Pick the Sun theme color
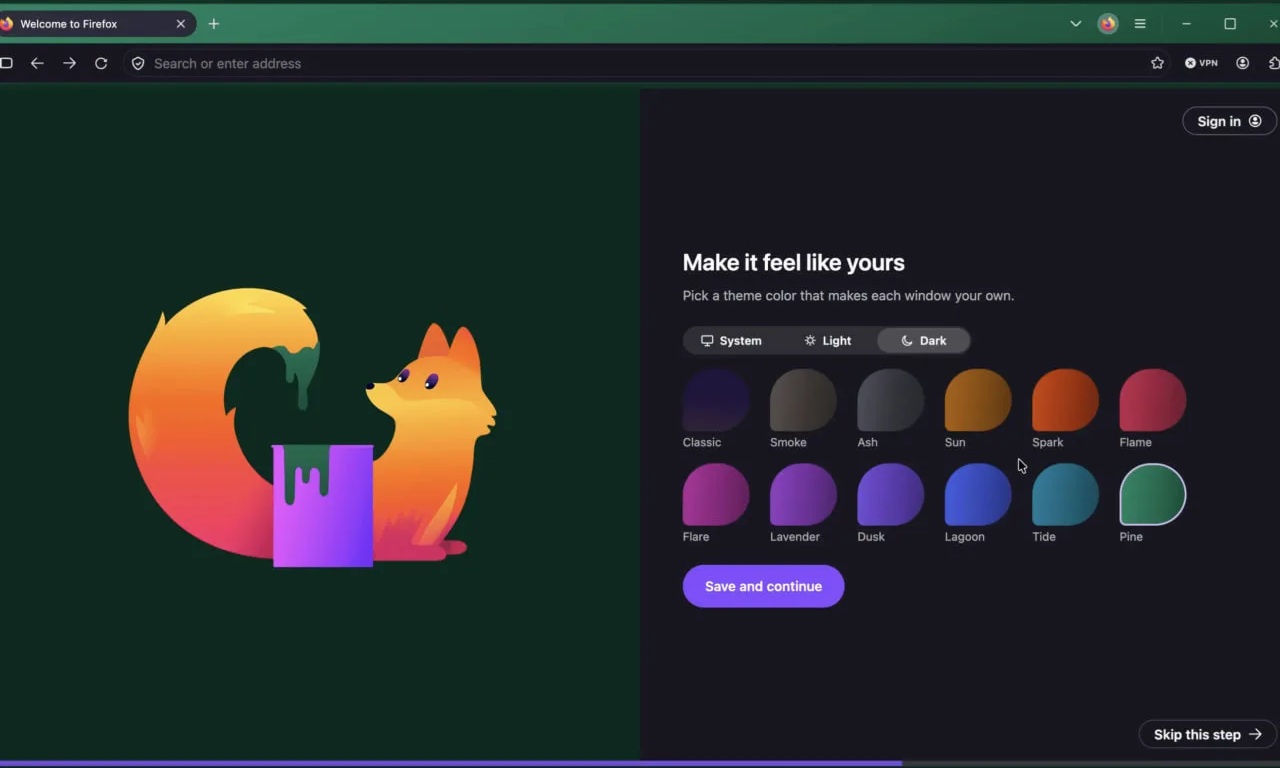The width and height of the screenshot is (1280, 768). (x=978, y=401)
